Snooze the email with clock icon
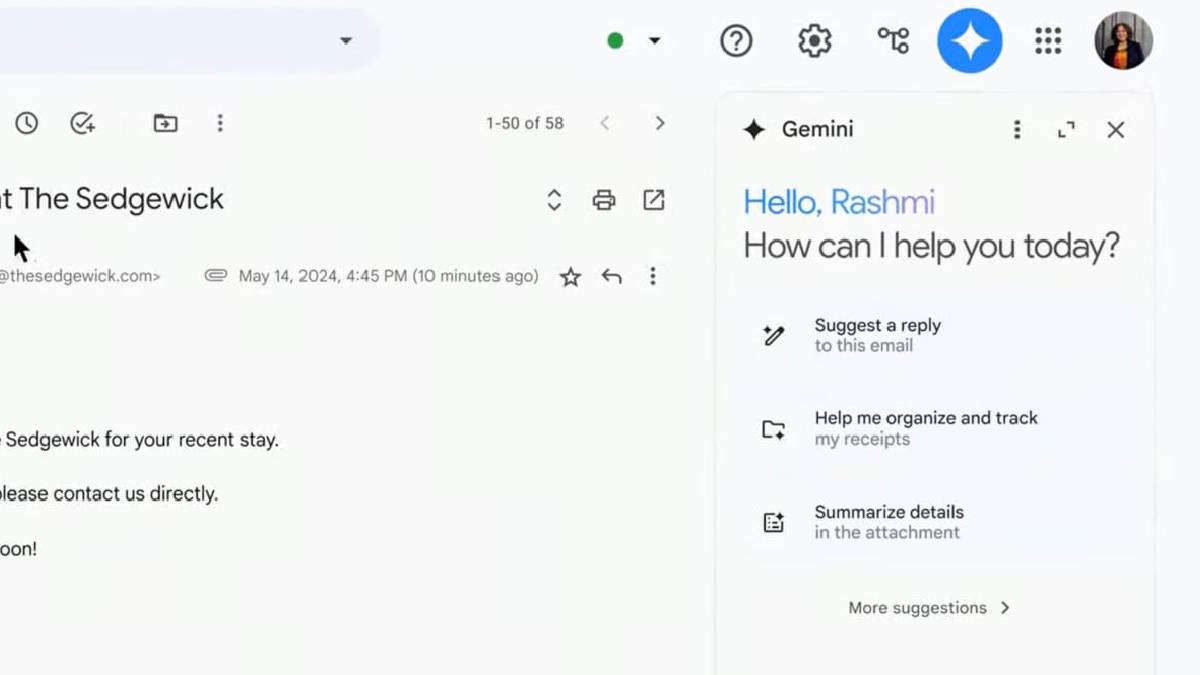This screenshot has height=675, width=1200. [26, 123]
